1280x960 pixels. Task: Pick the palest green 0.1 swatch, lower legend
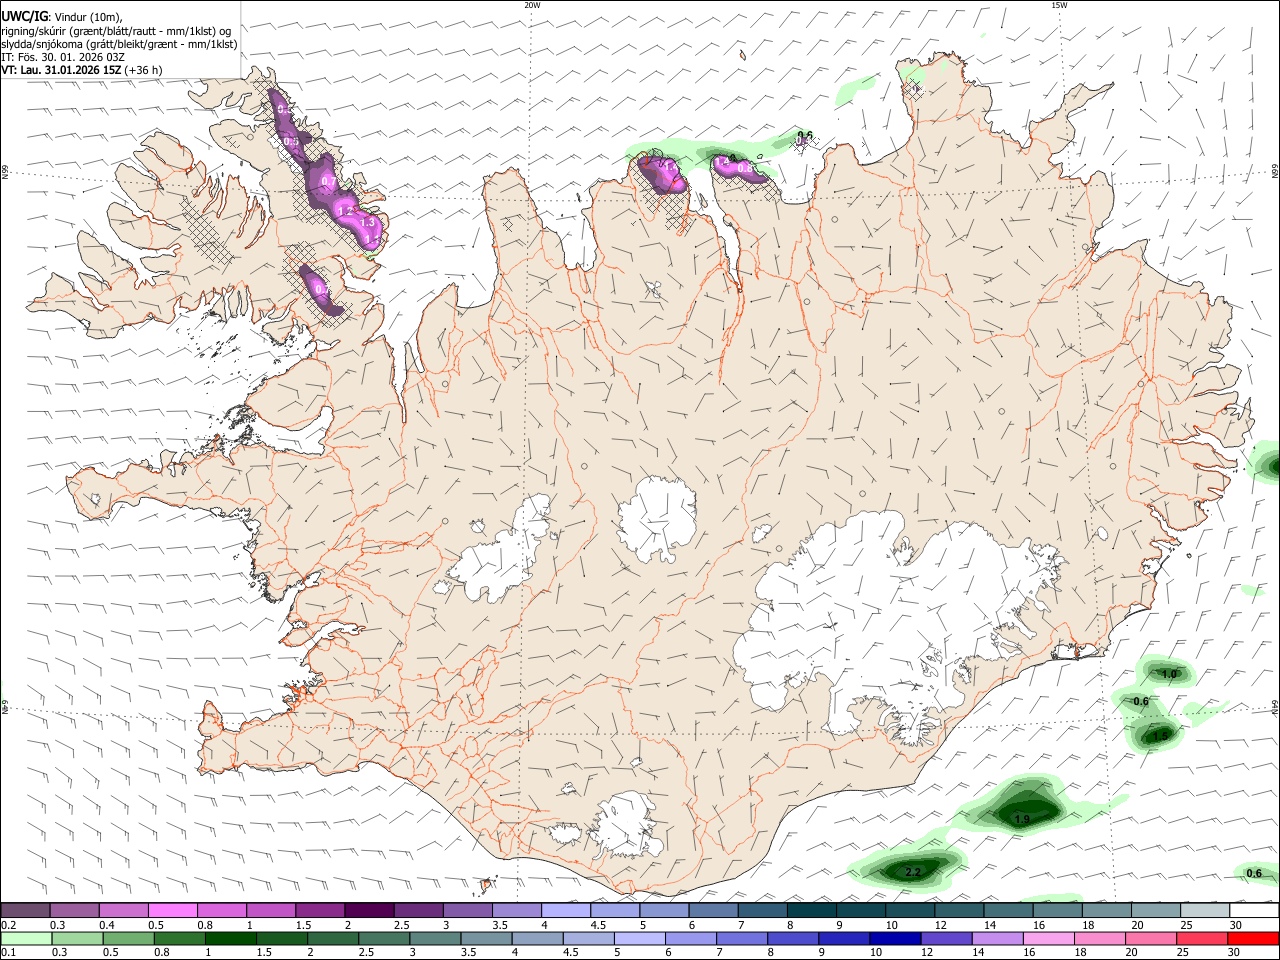(25, 938)
